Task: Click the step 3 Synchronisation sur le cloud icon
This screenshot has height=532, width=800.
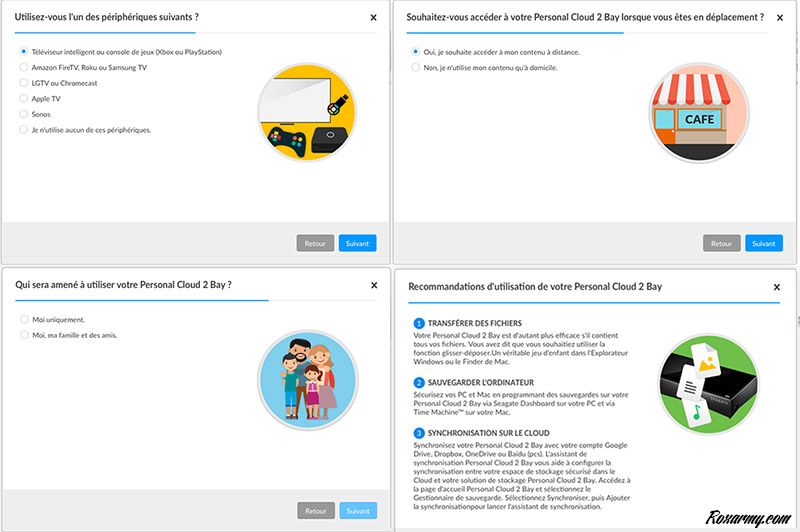Action: click(420, 432)
